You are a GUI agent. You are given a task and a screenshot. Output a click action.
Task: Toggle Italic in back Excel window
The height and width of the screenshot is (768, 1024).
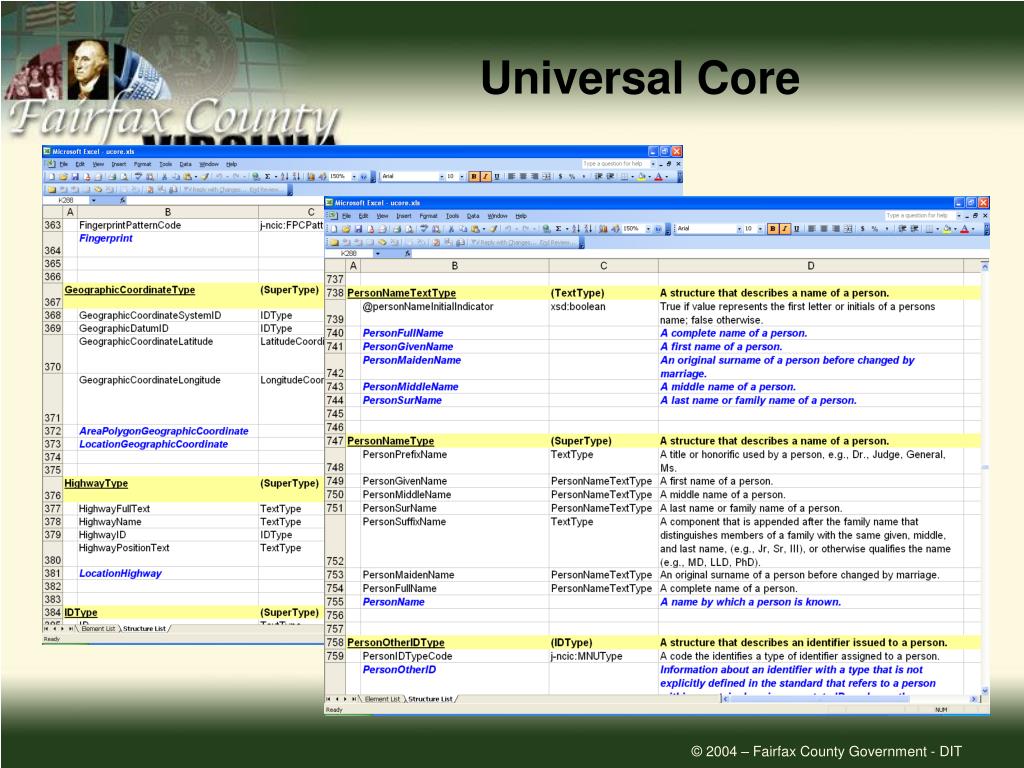[486, 176]
